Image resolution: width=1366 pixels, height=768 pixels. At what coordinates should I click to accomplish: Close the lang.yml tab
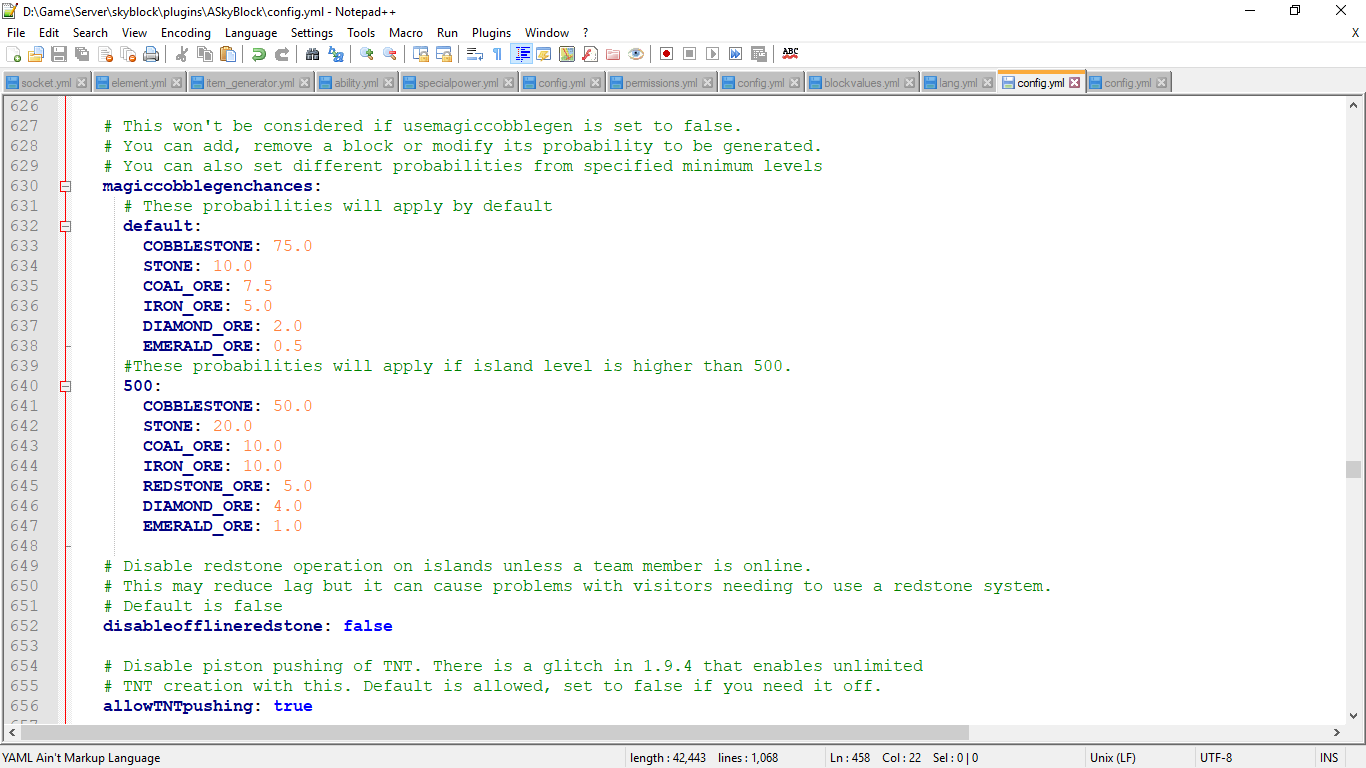[x=988, y=83]
